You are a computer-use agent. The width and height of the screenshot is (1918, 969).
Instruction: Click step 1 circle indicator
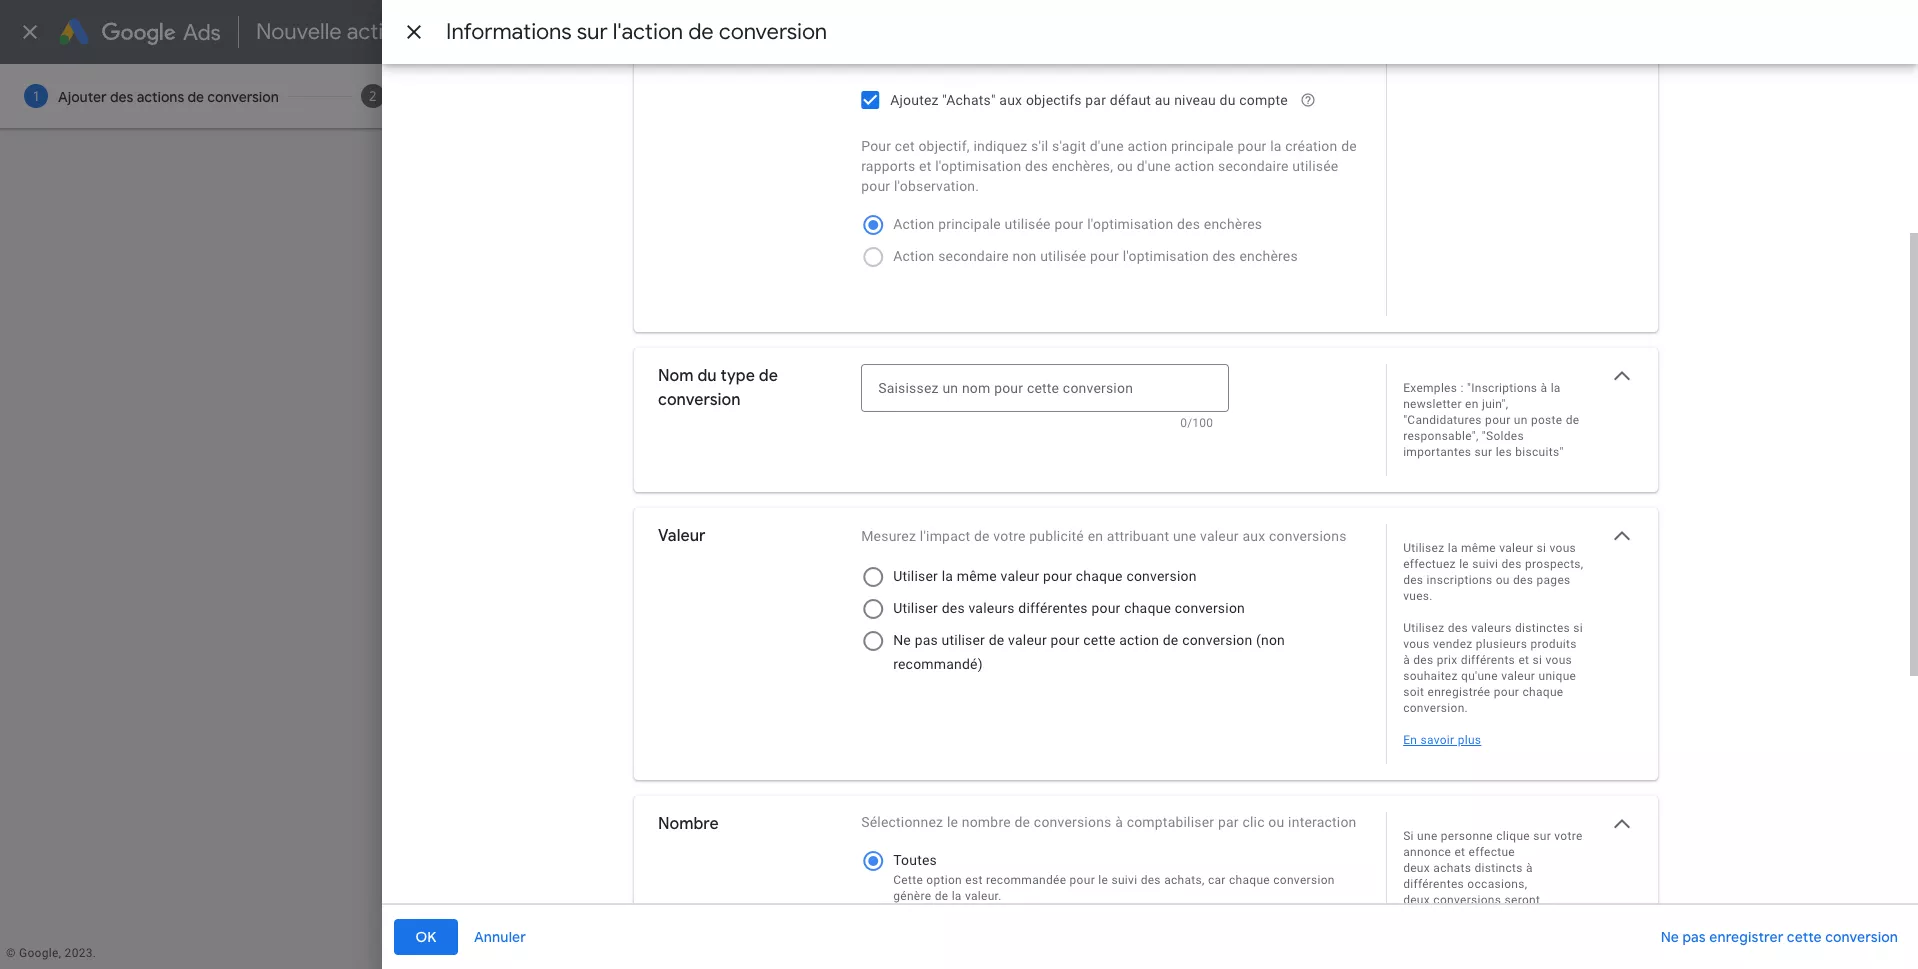[36, 96]
